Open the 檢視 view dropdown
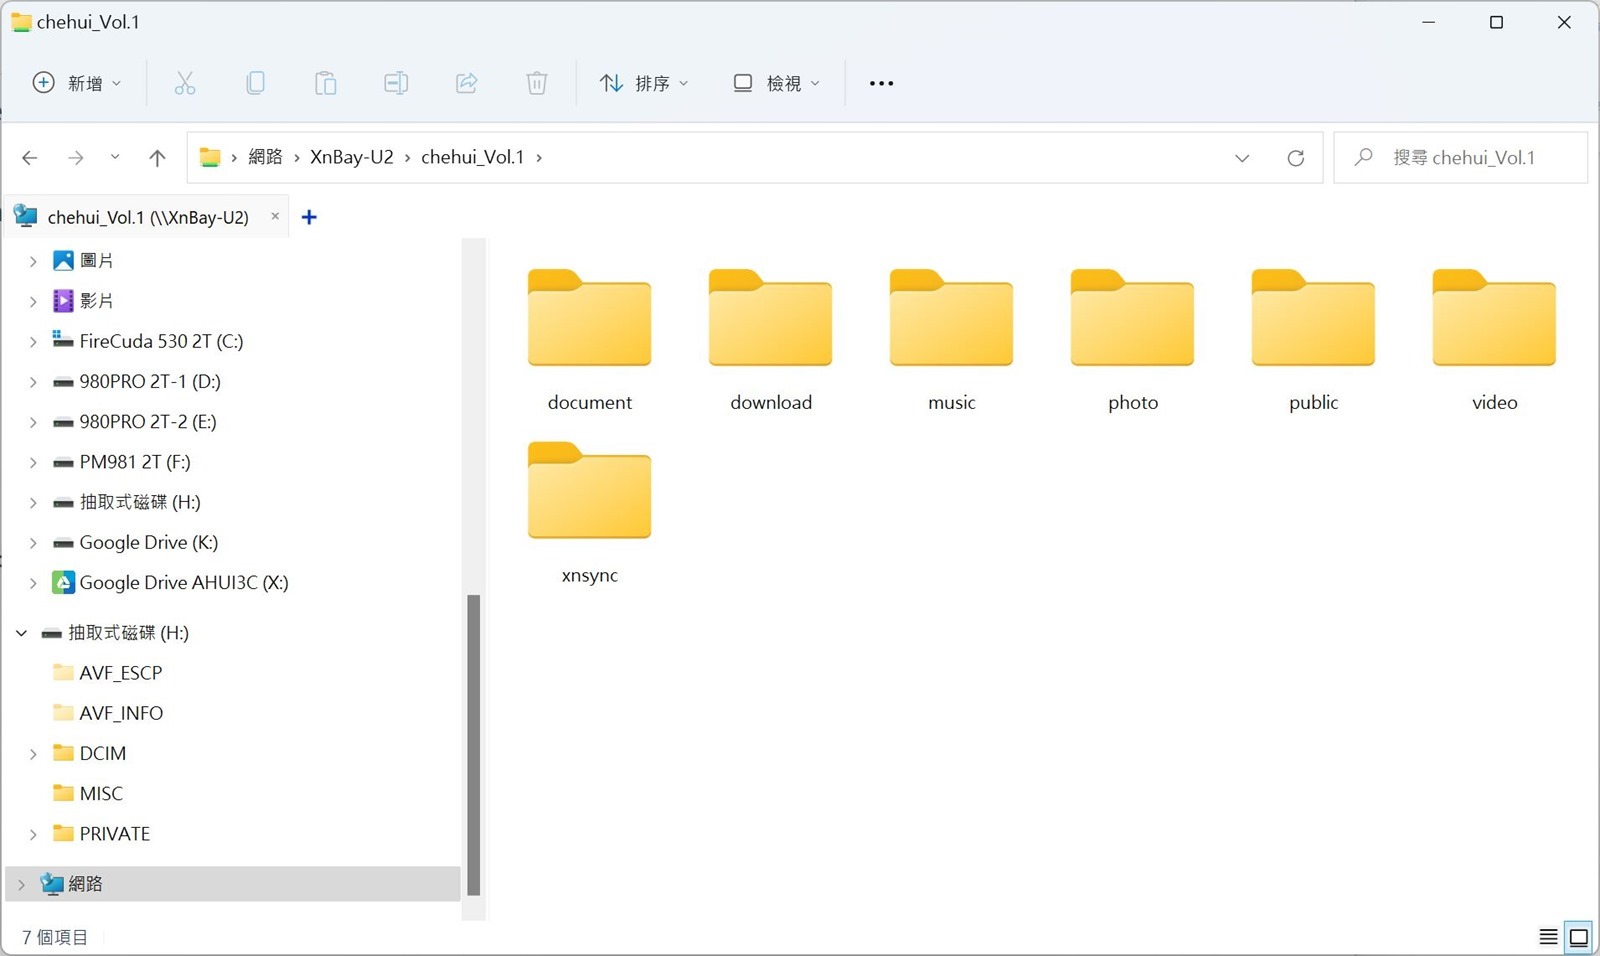1600x956 pixels. click(777, 83)
